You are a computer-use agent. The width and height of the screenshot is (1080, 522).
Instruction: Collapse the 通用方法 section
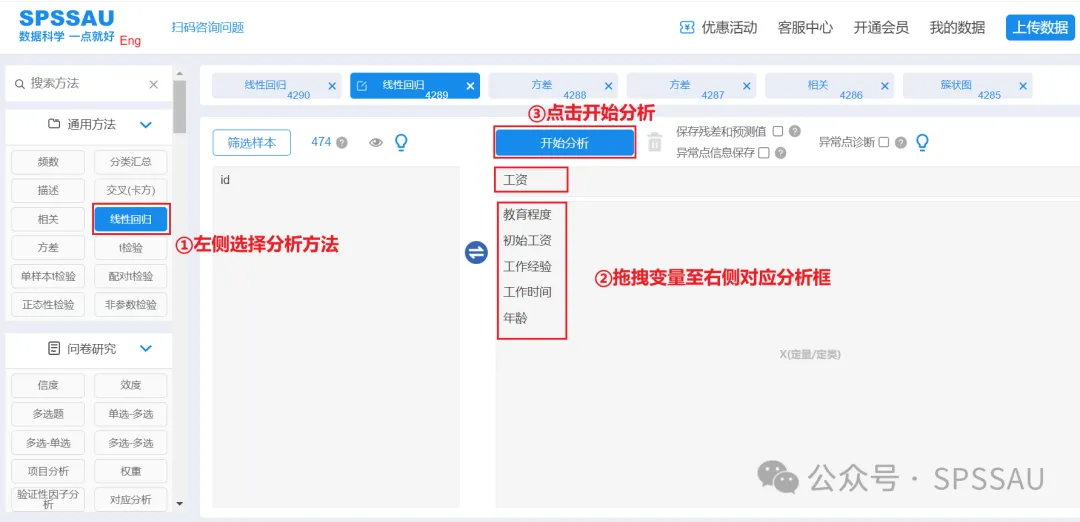click(x=145, y=125)
